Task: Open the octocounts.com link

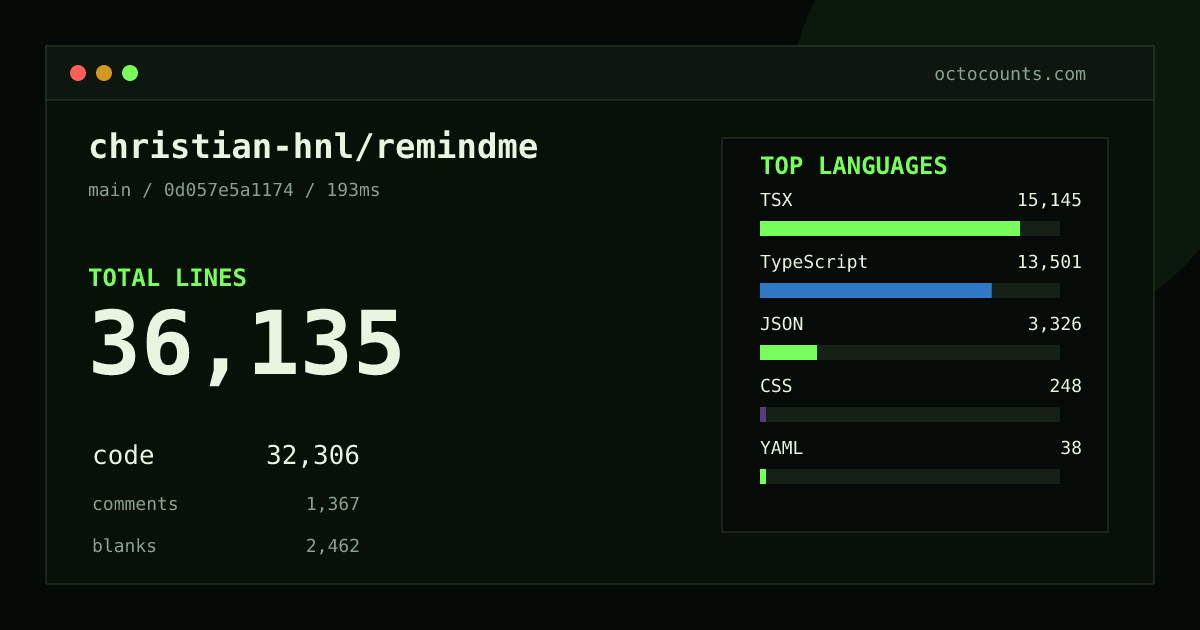Action: [x=1010, y=74]
